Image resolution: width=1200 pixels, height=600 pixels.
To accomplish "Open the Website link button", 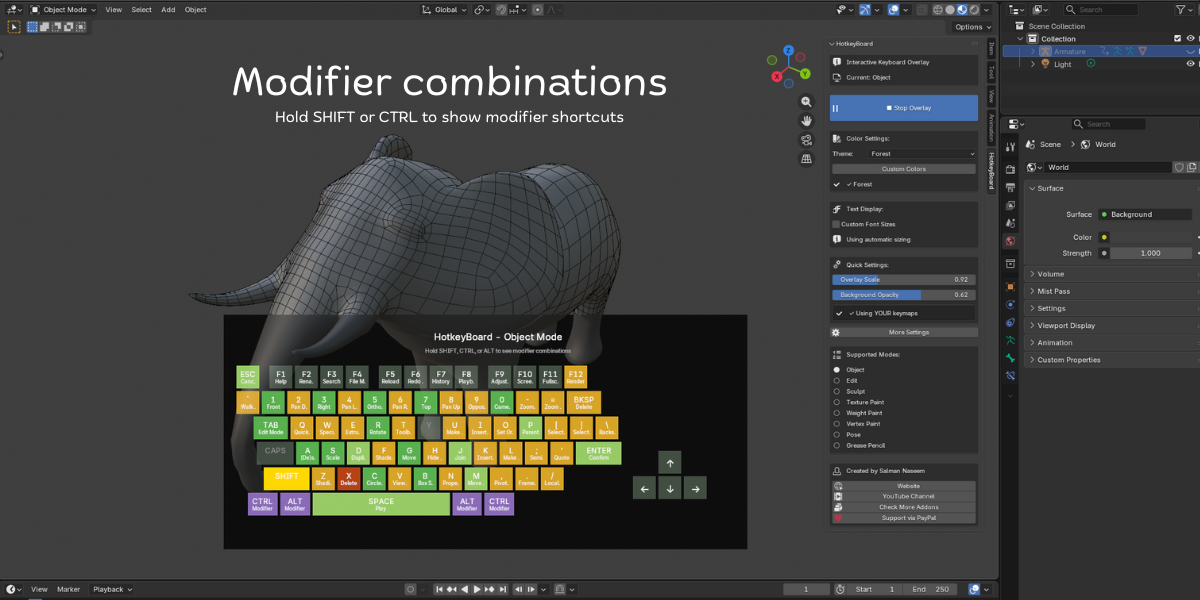I will click(x=904, y=486).
